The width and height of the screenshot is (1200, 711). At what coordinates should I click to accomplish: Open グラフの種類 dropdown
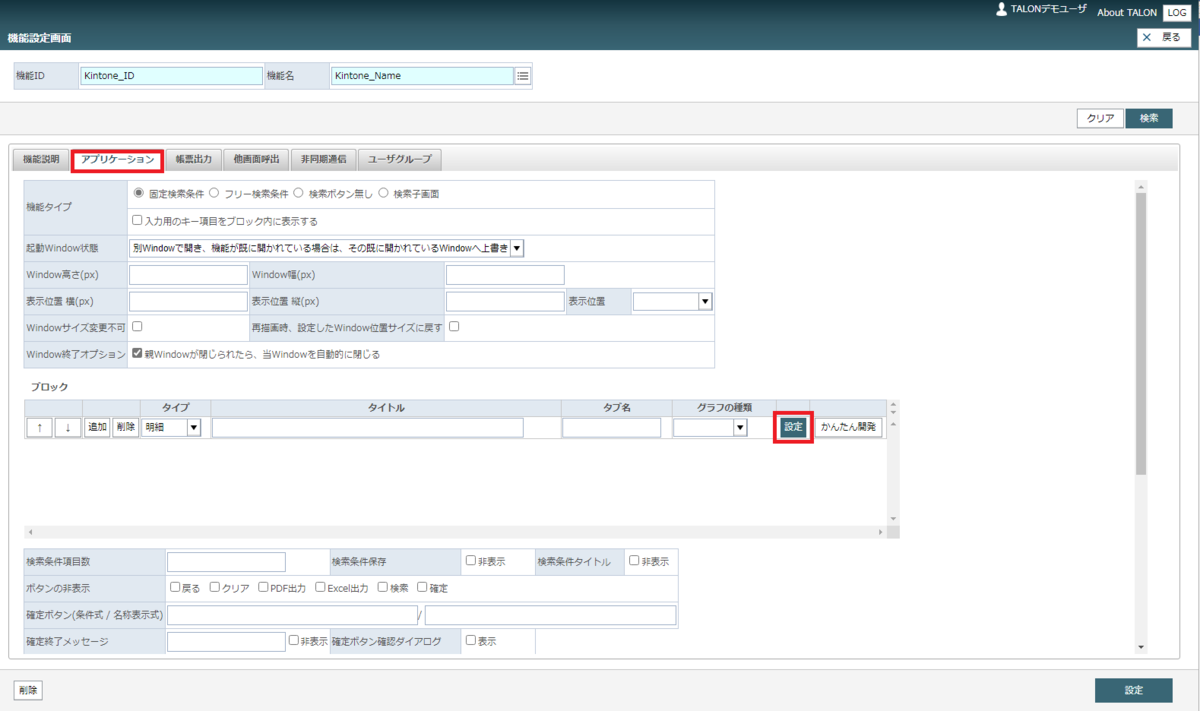pos(710,427)
